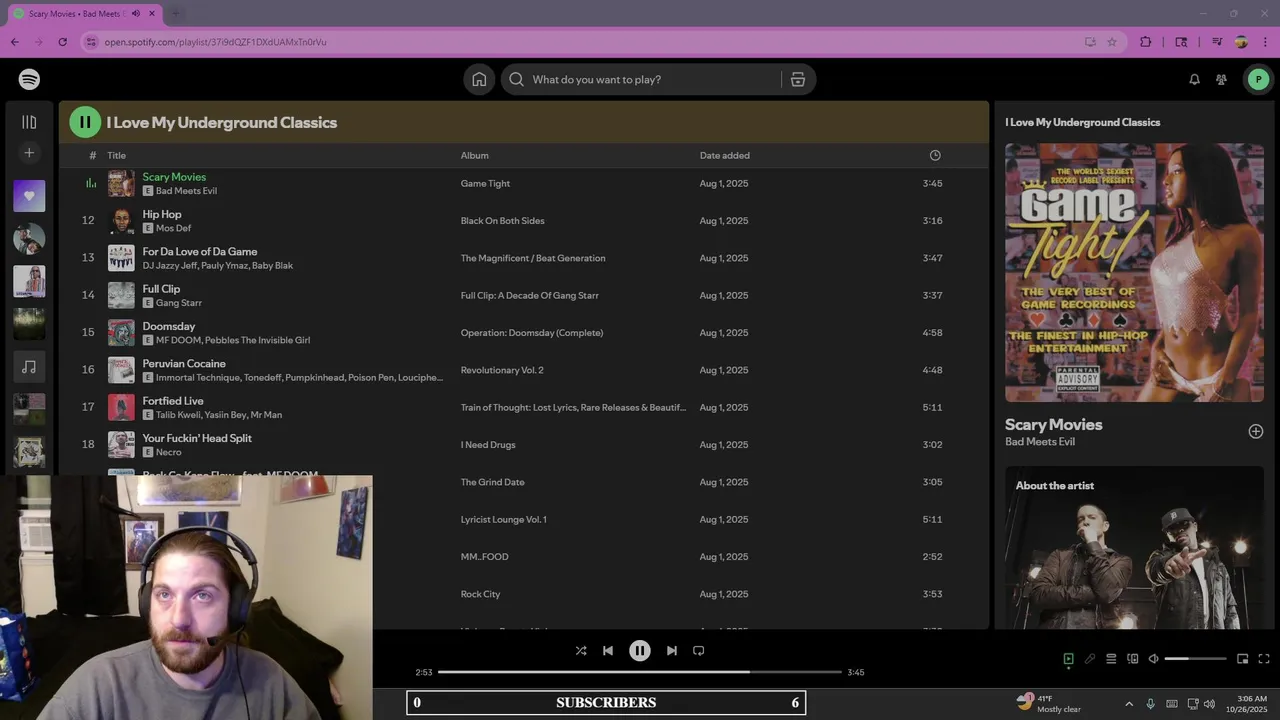The width and height of the screenshot is (1280, 720).
Task: Open the Revolutionary Vol. 2 album link
Action: pos(502,370)
